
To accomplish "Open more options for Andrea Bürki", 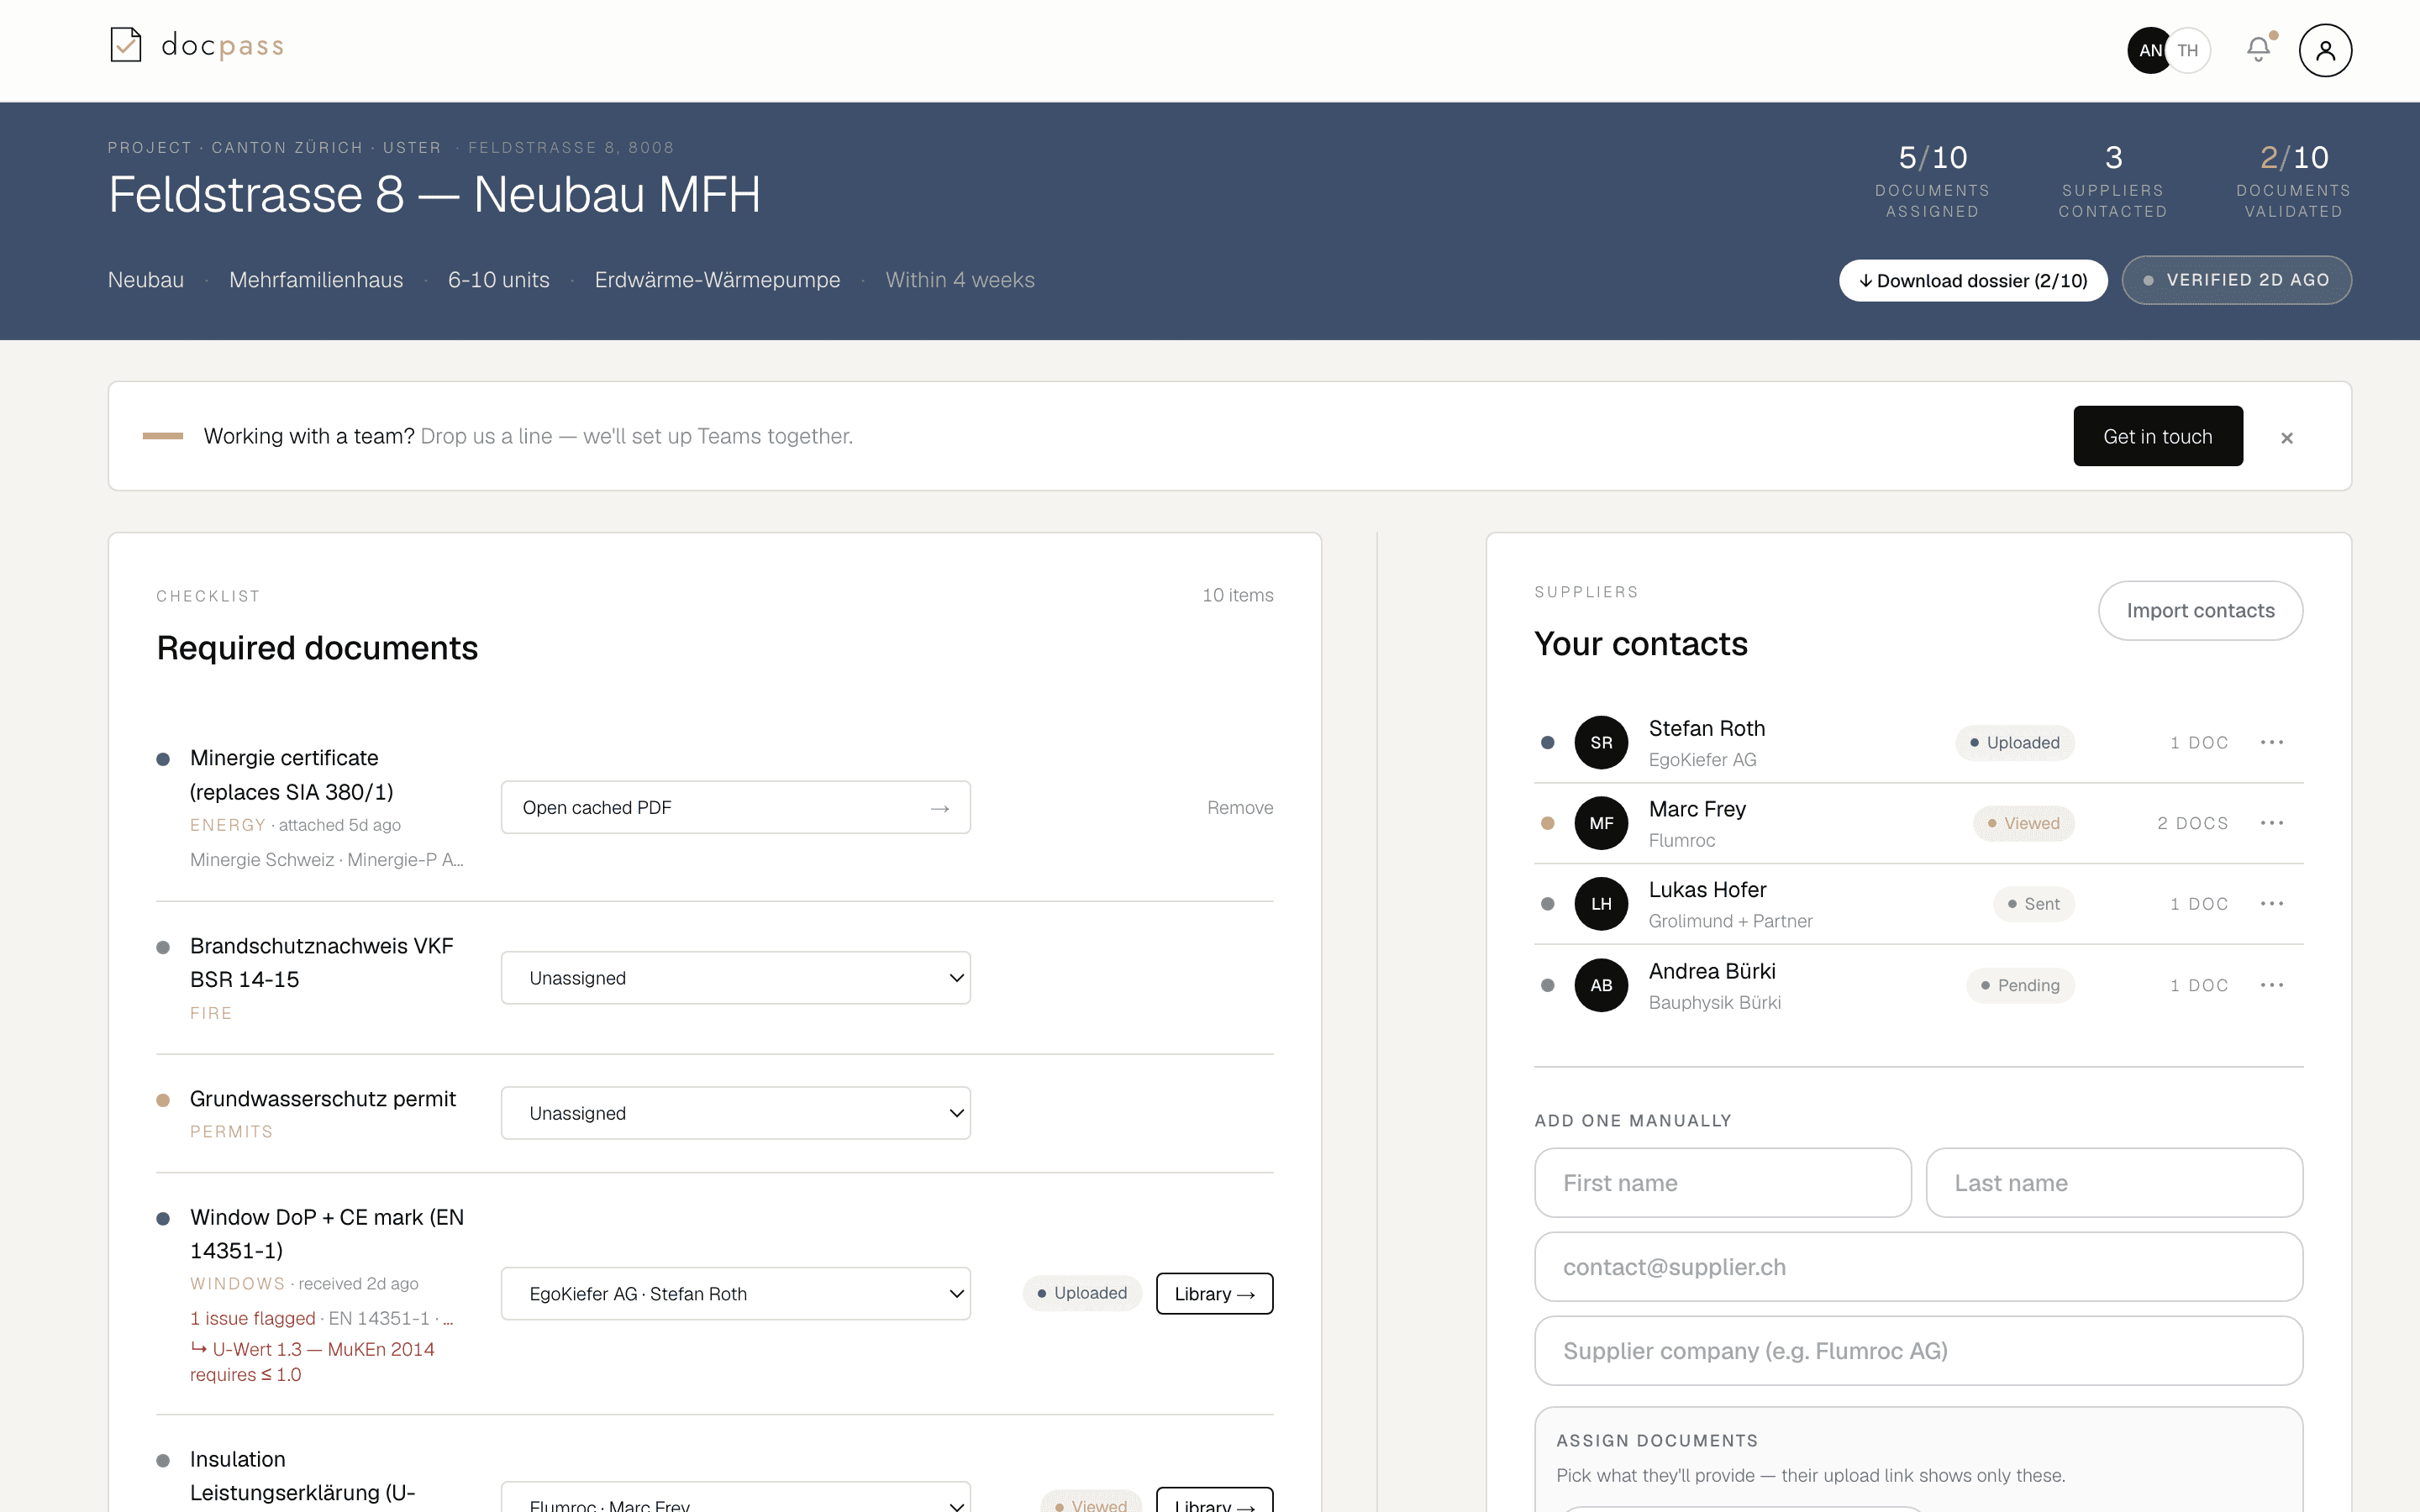I will pyautogui.click(x=2272, y=985).
